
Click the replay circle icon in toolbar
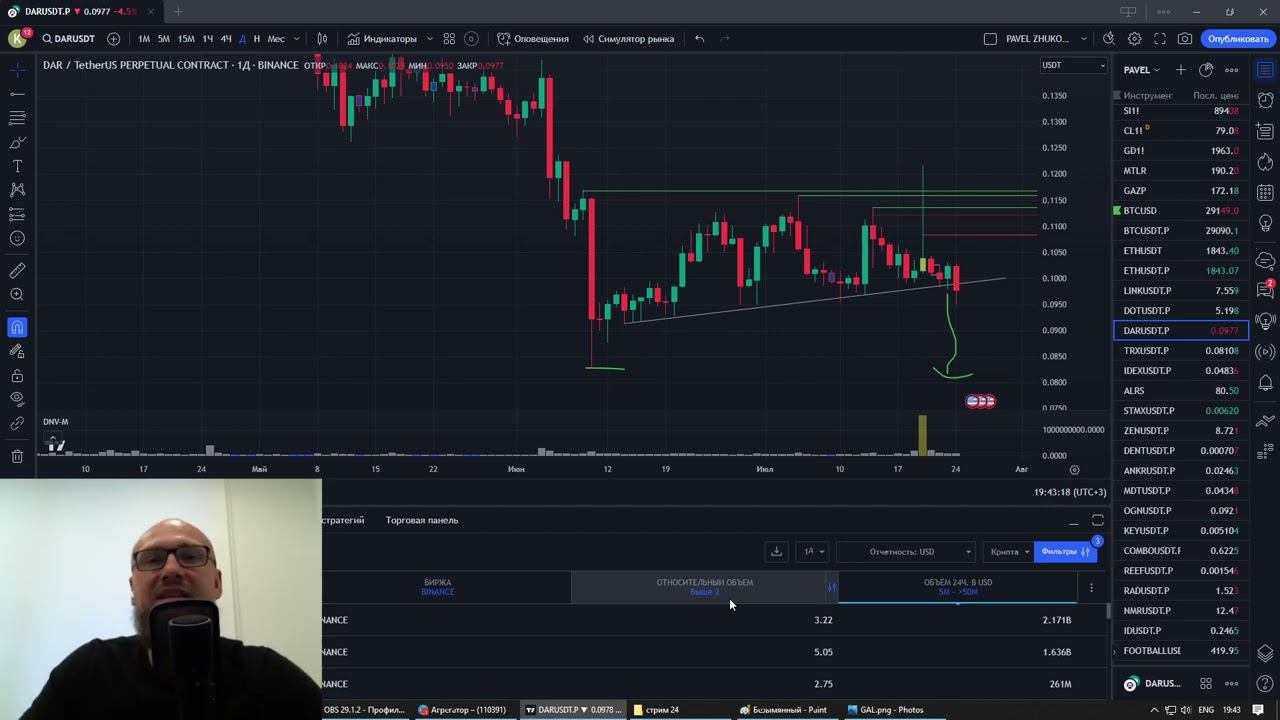(471, 39)
